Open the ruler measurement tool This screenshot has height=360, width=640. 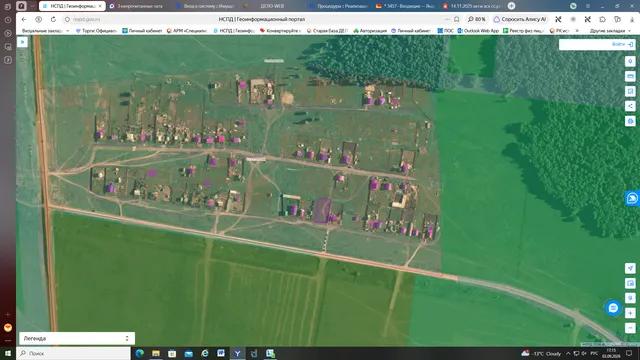630,76
